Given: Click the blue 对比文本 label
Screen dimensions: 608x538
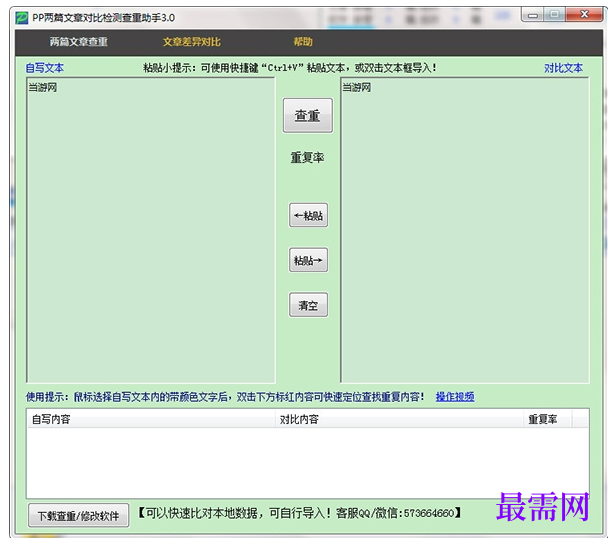Looking at the screenshot, I should [563, 68].
